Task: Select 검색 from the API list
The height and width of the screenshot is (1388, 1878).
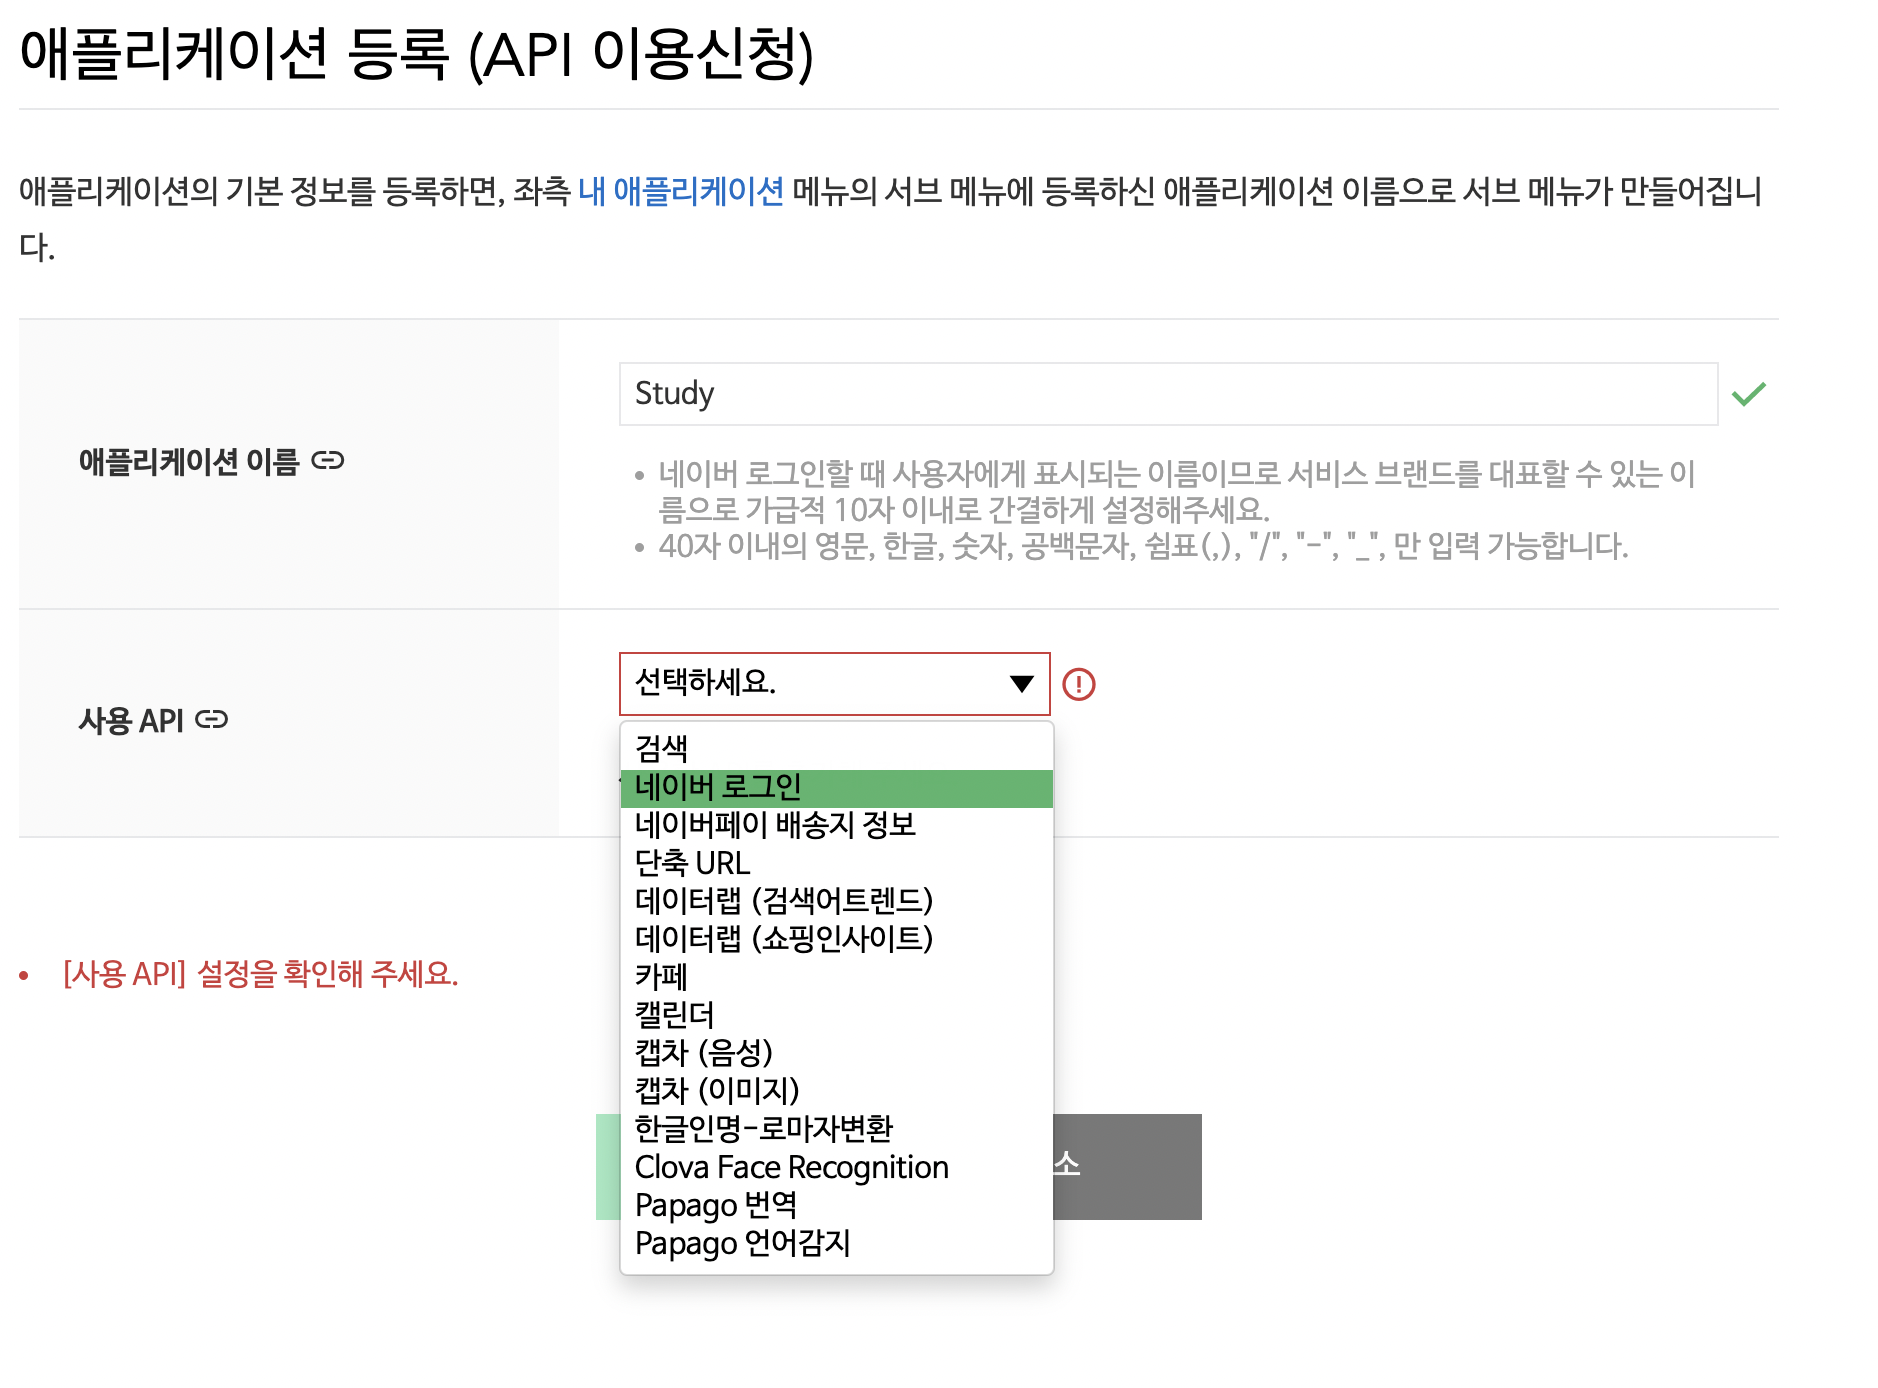Action: click(836, 749)
